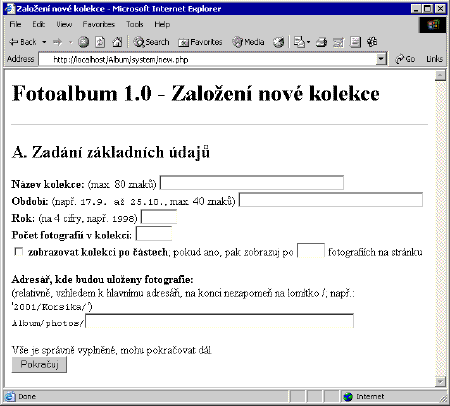Click the Stop loading toolbar icon

[x=83, y=42]
